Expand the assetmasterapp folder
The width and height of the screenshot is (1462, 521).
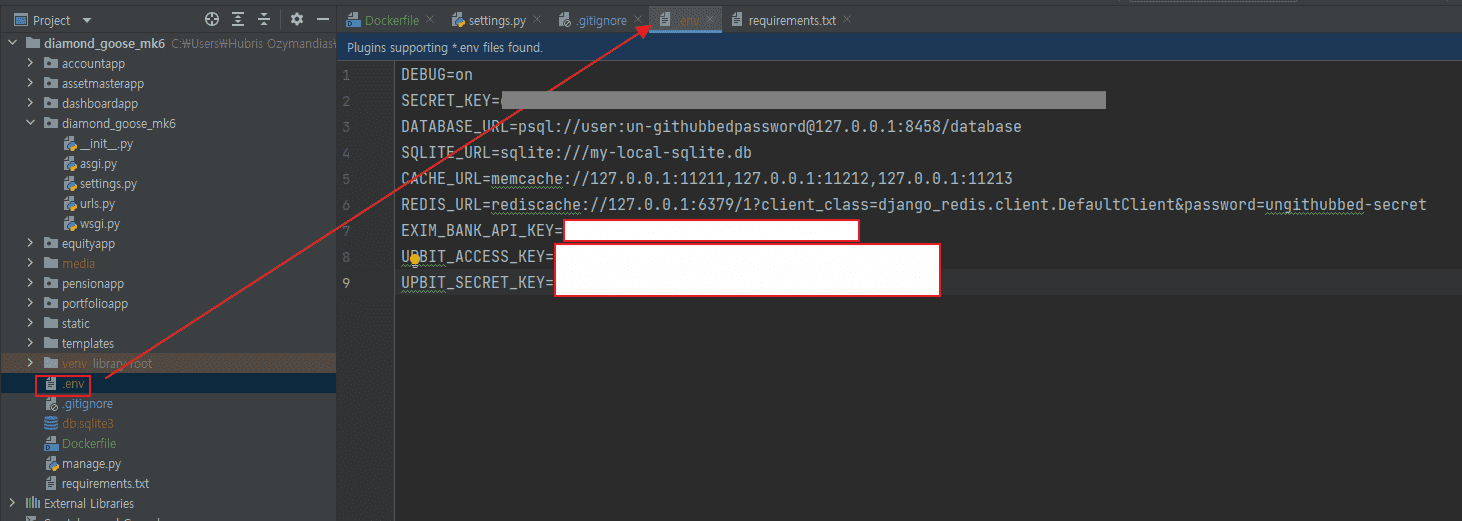30,83
